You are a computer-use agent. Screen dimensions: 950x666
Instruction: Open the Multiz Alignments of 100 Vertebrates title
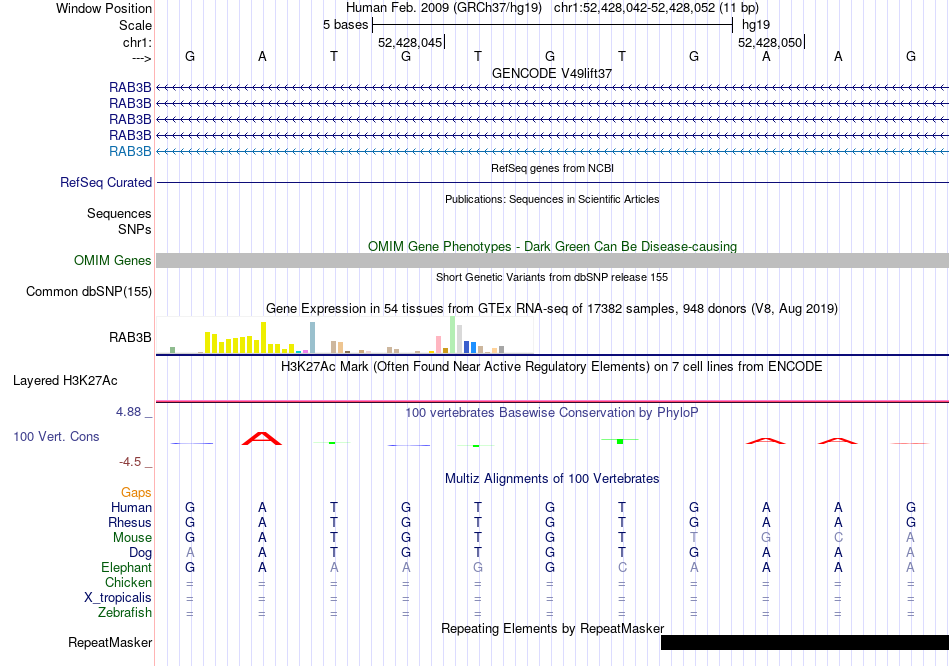coord(552,479)
